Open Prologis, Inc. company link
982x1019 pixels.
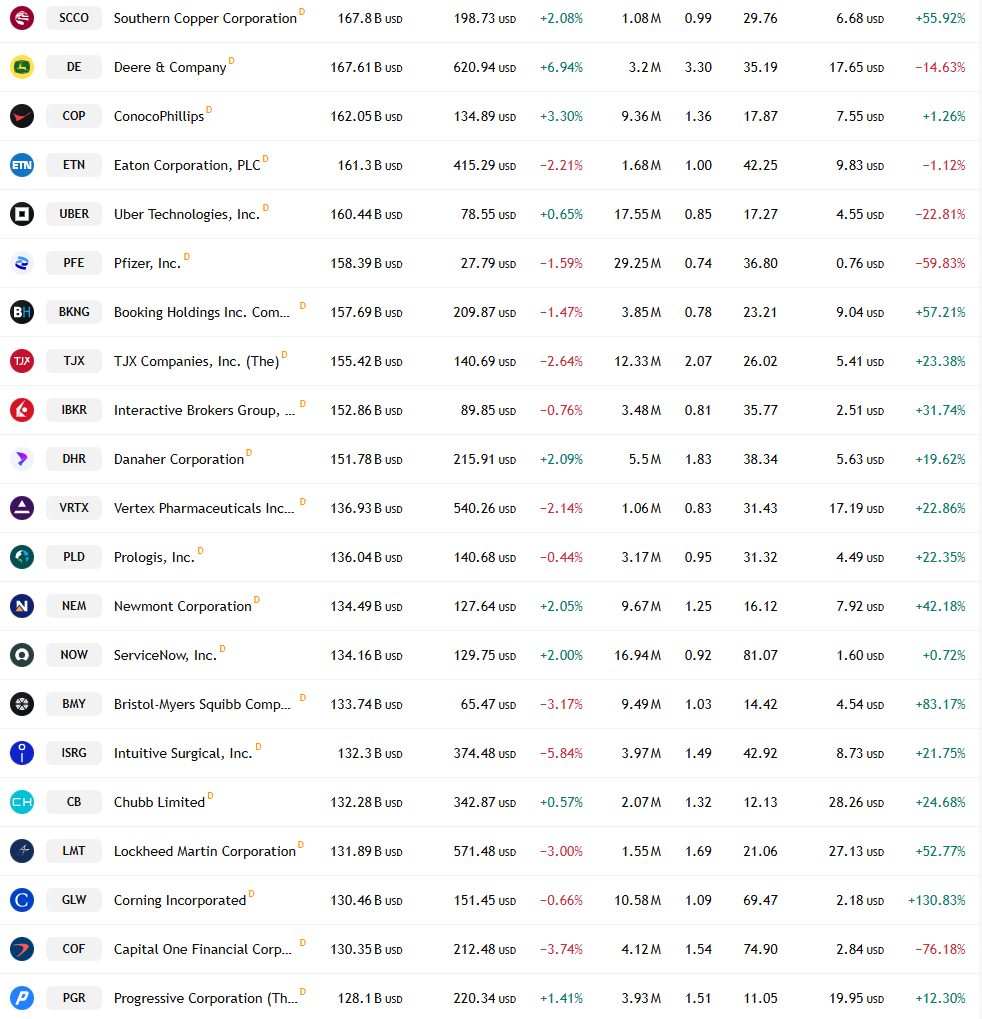pyautogui.click(x=154, y=558)
